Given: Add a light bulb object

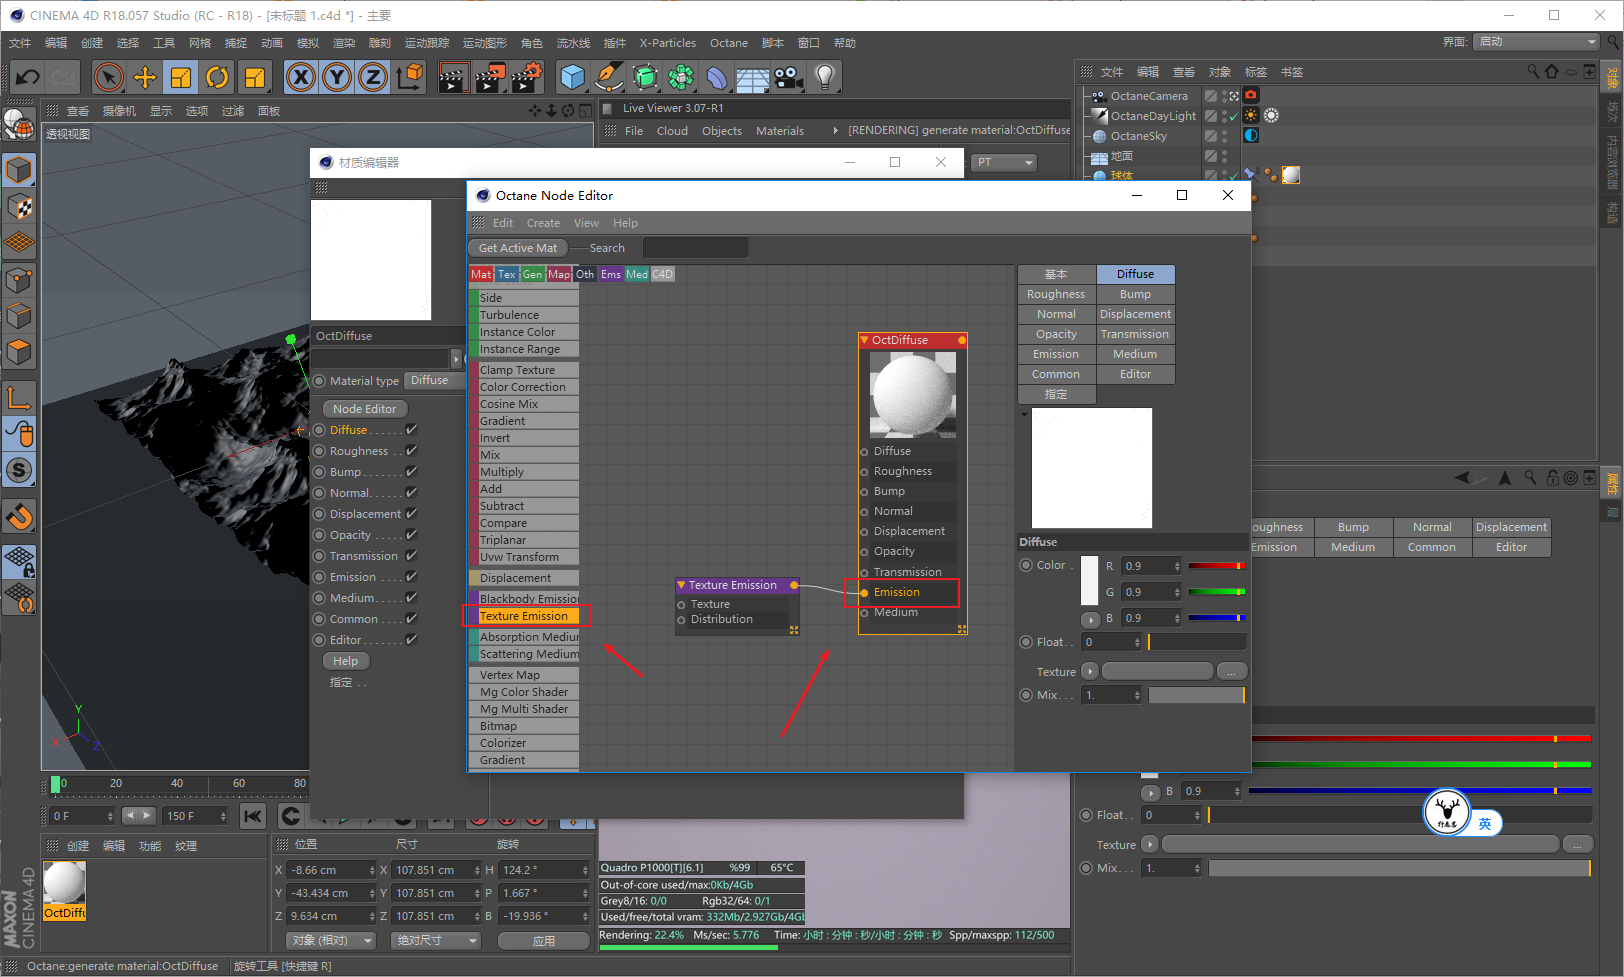Looking at the screenshot, I should tap(825, 77).
